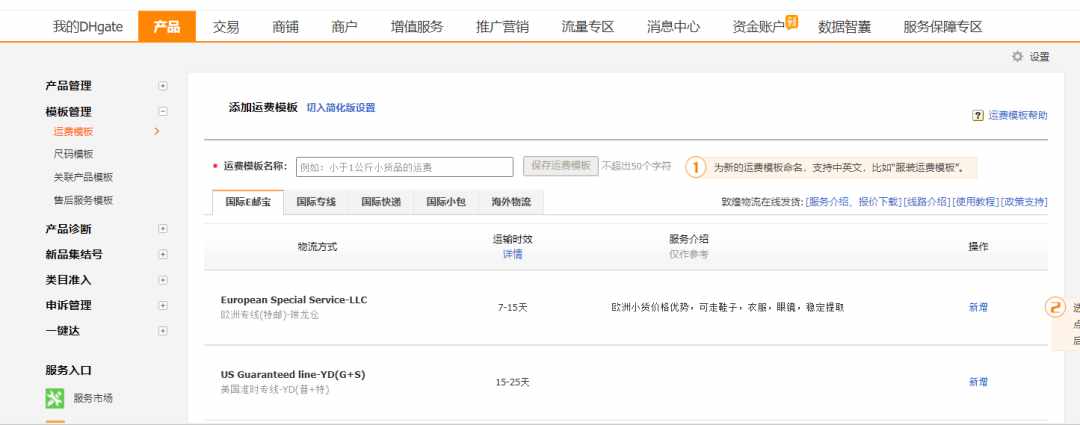This screenshot has height=425, width=1080.
Task: Click the 产品管理 sidebar heading
Action: [68, 86]
